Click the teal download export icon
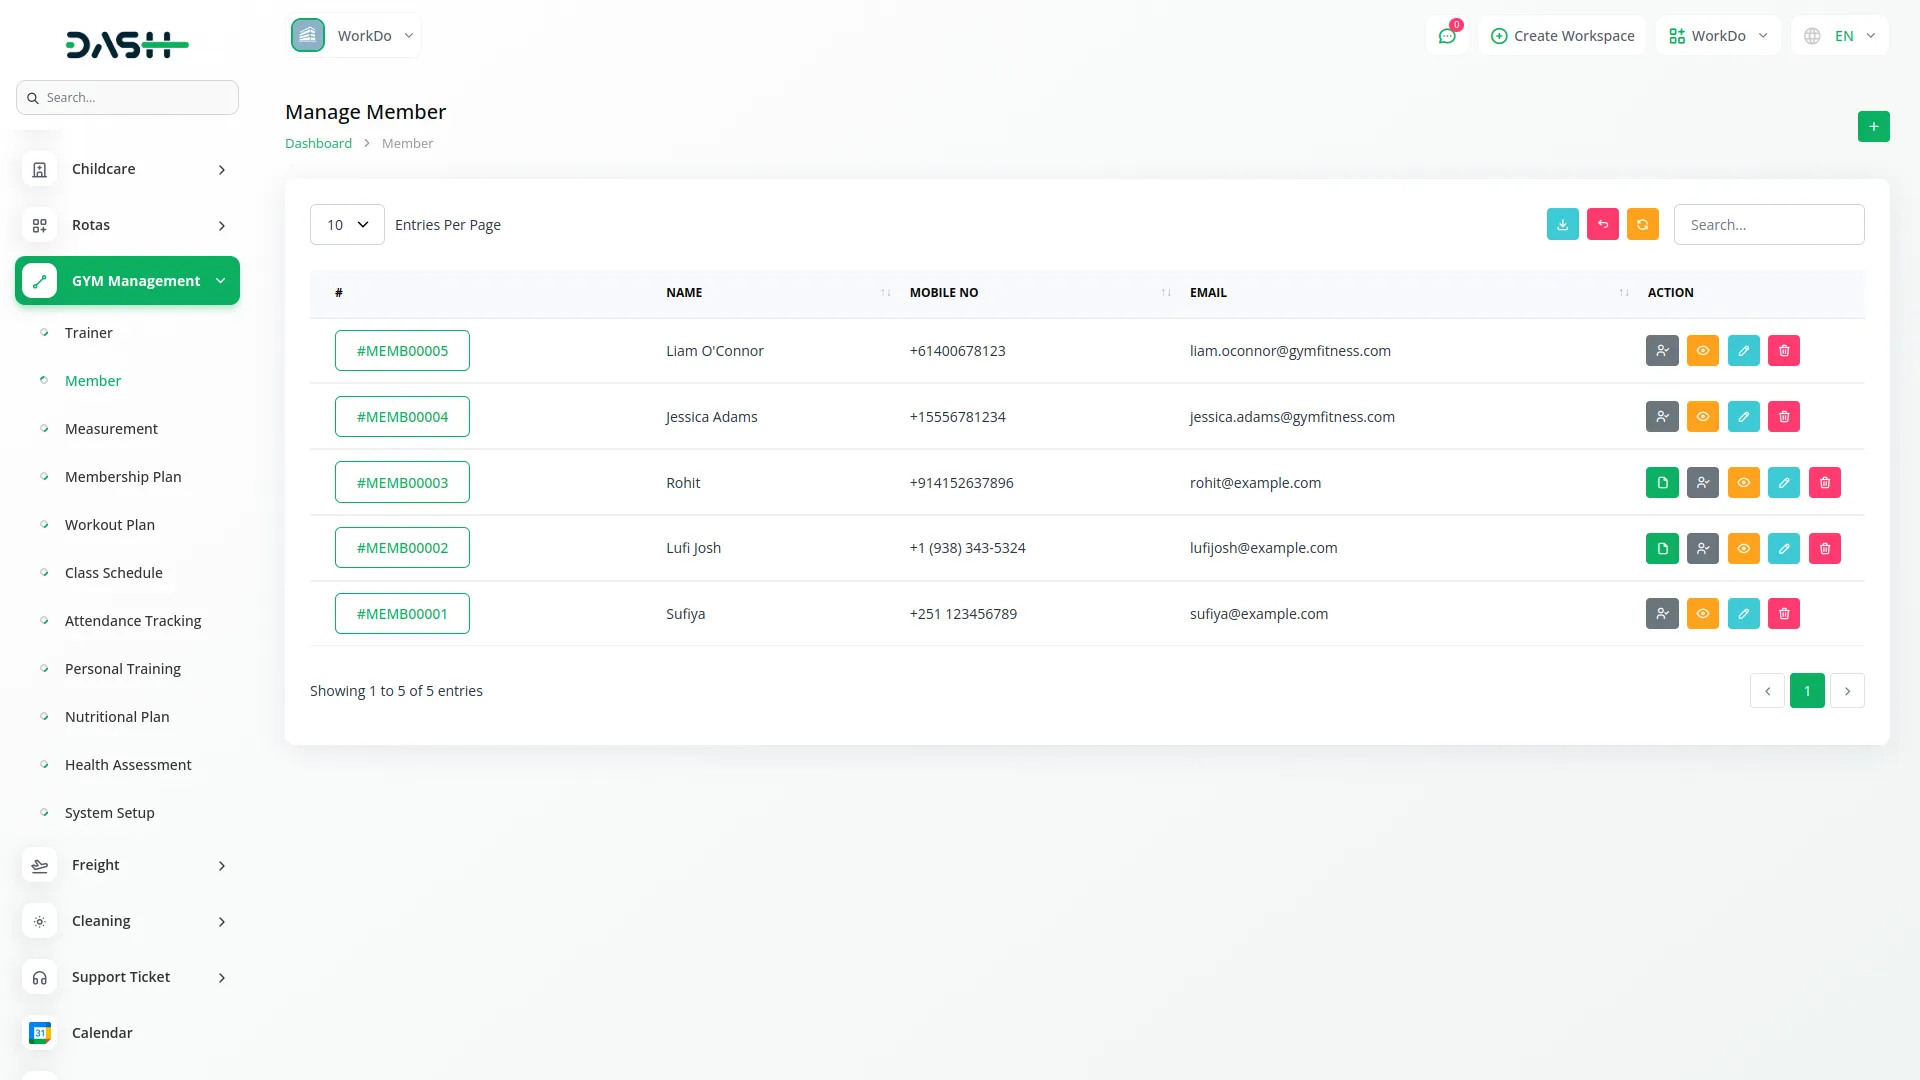The width and height of the screenshot is (1920, 1080). point(1562,225)
